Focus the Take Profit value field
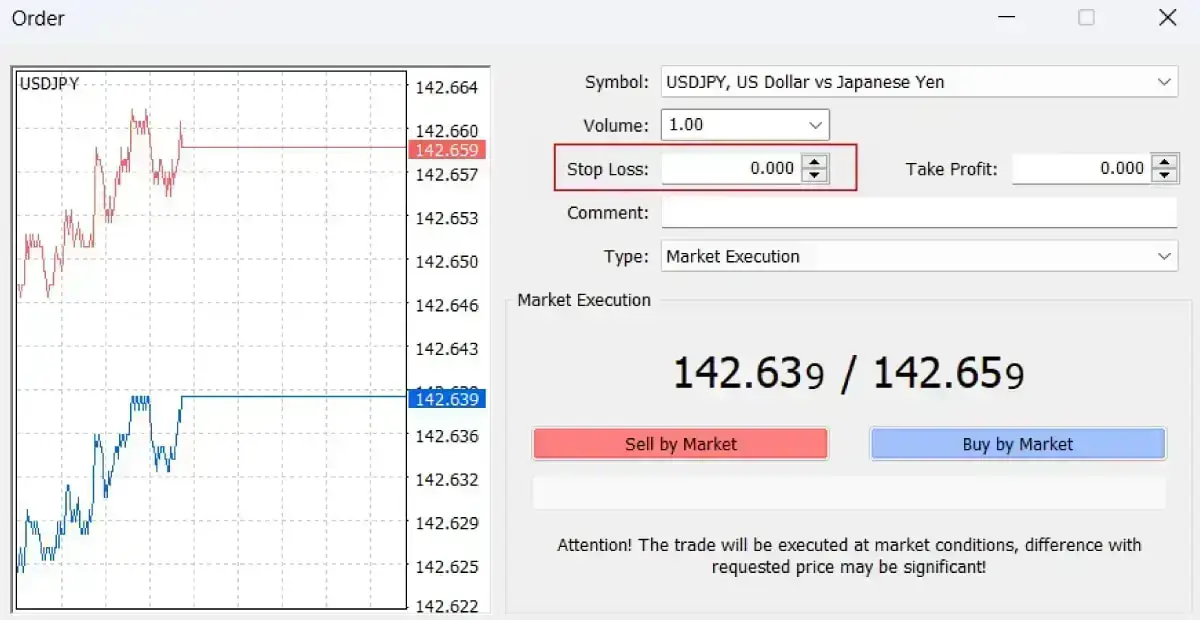 pos(1080,169)
